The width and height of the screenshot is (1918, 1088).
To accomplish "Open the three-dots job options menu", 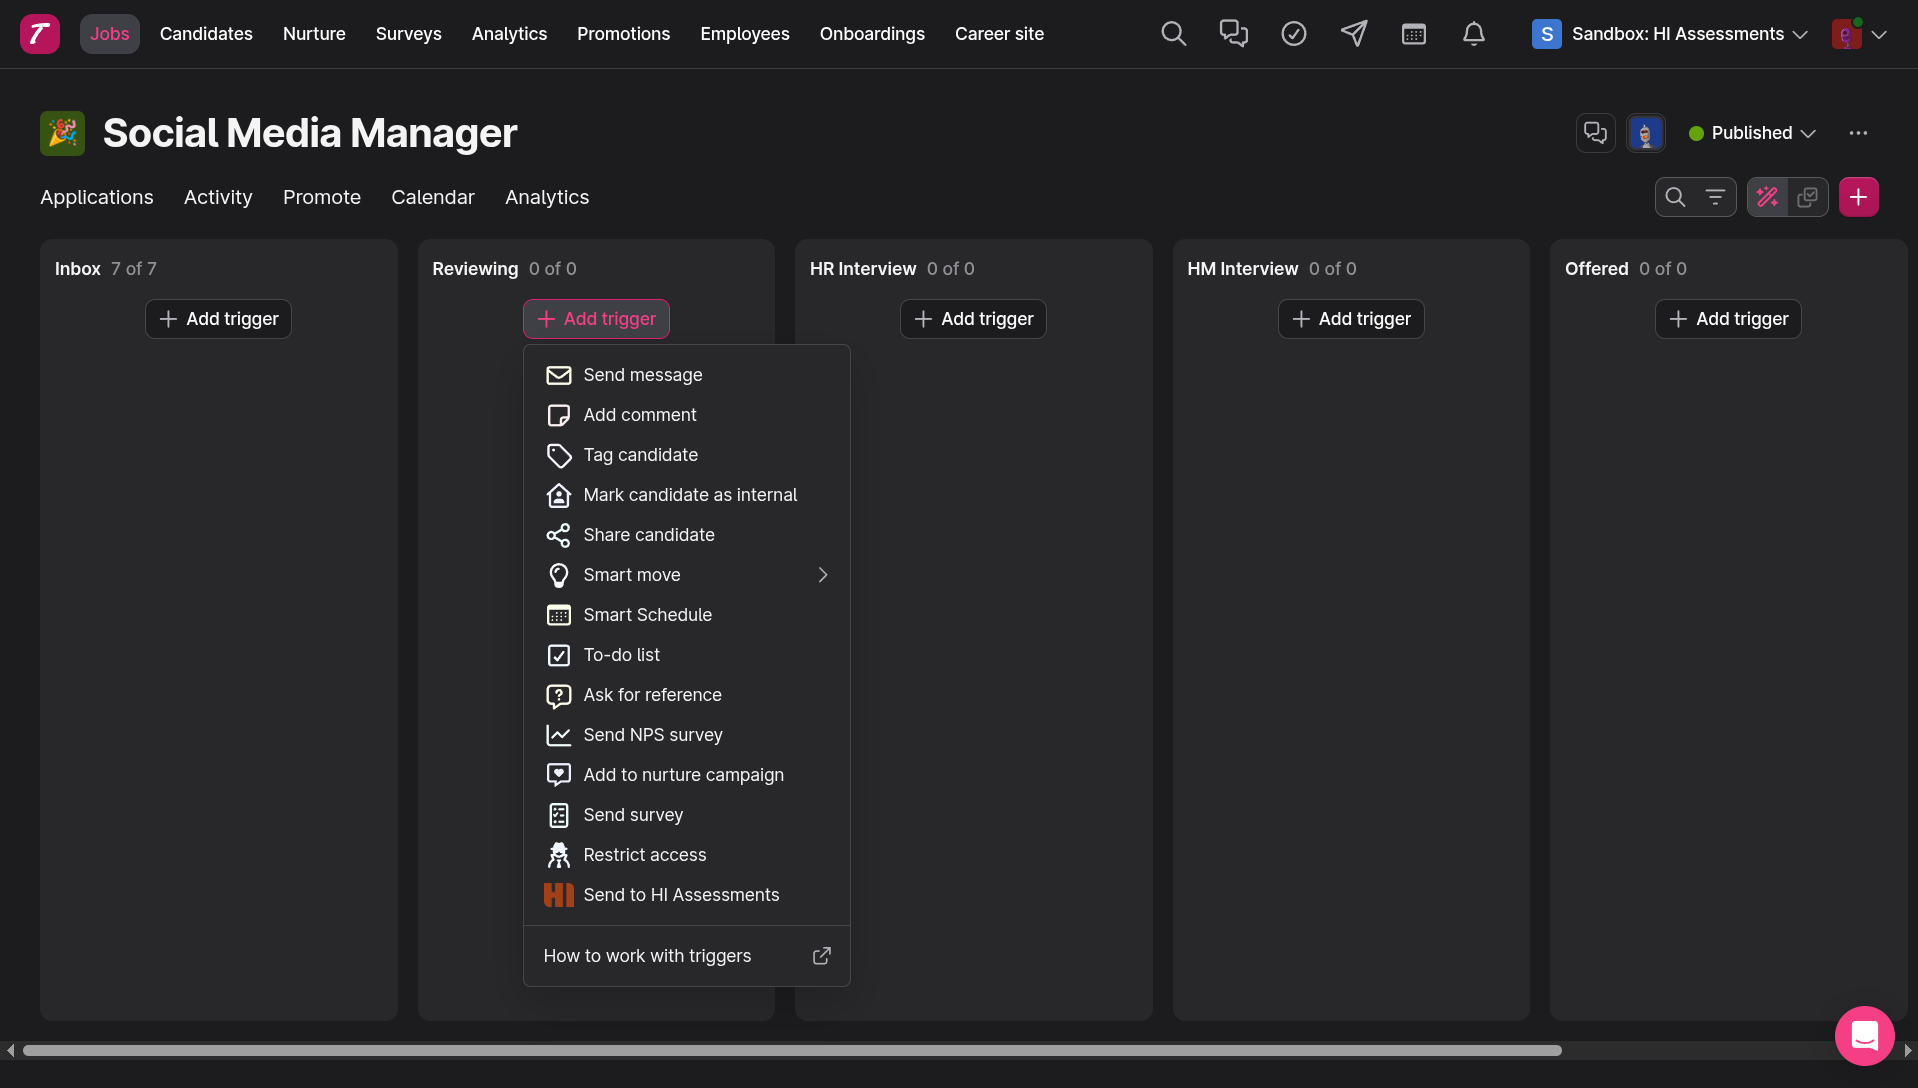I will pyautogui.click(x=1858, y=133).
